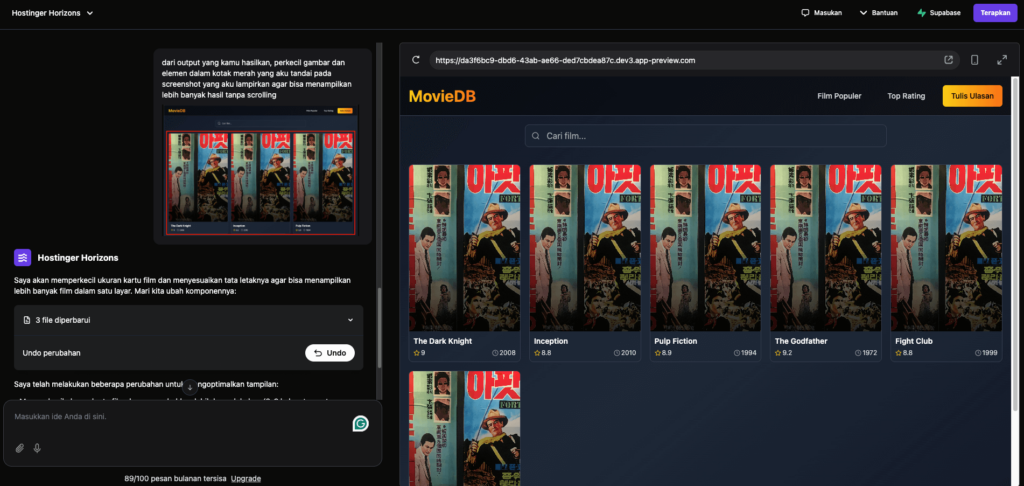
Task: Click the 9.2 rating on The Godfather
Action: (x=787, y=353)
